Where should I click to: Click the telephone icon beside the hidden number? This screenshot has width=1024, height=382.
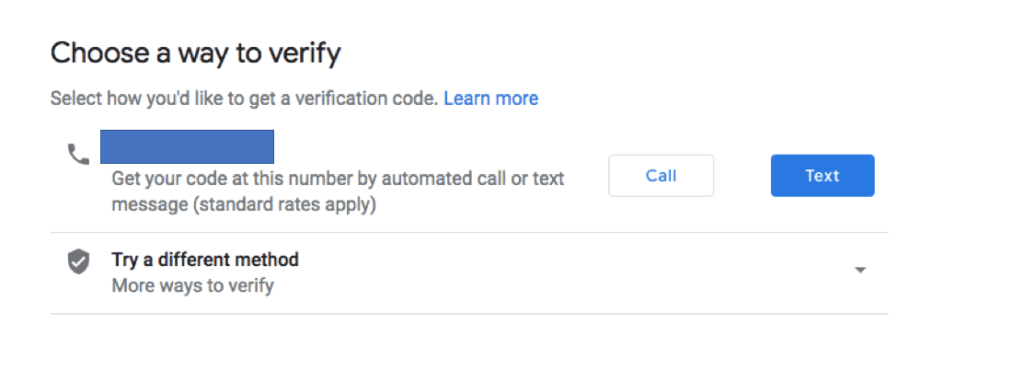click(78, 154)
